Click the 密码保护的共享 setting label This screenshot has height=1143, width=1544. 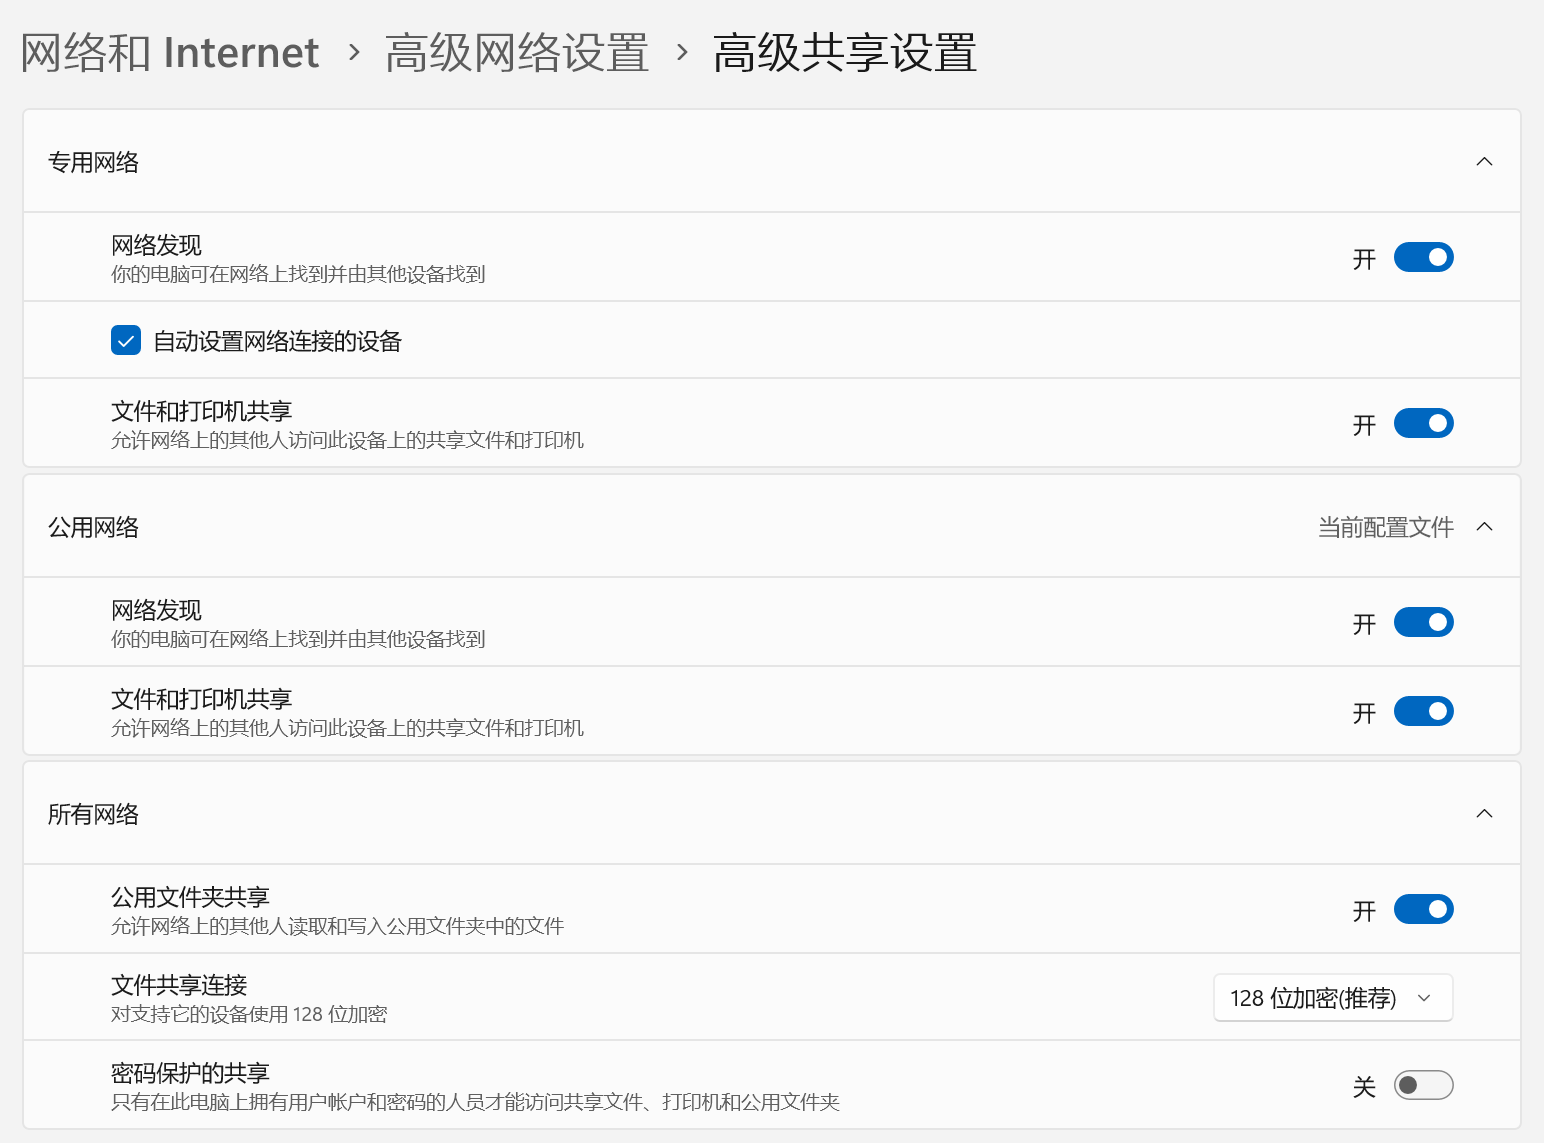click(190, 1073)
